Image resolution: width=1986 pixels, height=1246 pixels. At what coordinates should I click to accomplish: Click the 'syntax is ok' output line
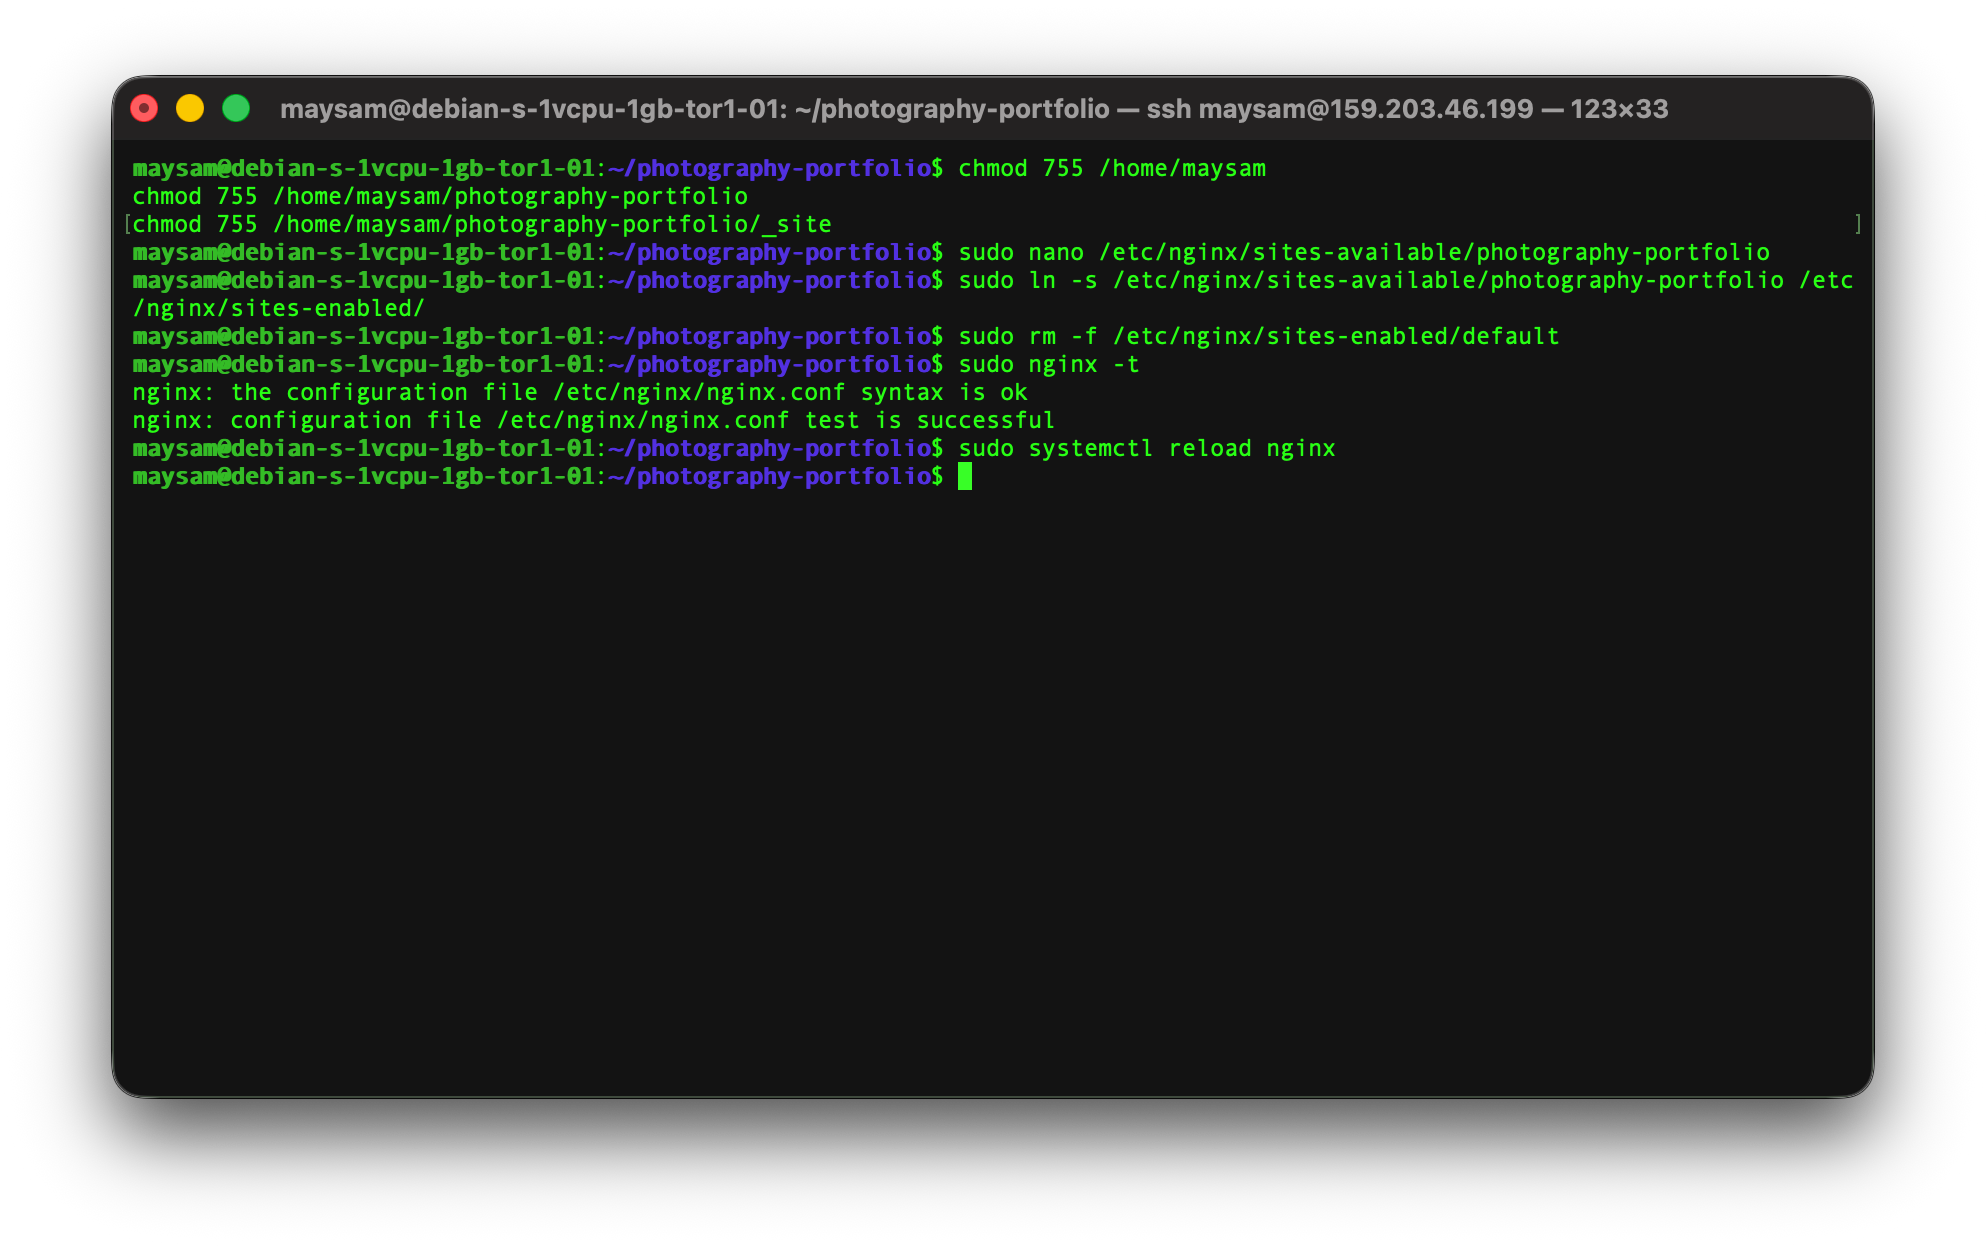click(x=580, y=392)
